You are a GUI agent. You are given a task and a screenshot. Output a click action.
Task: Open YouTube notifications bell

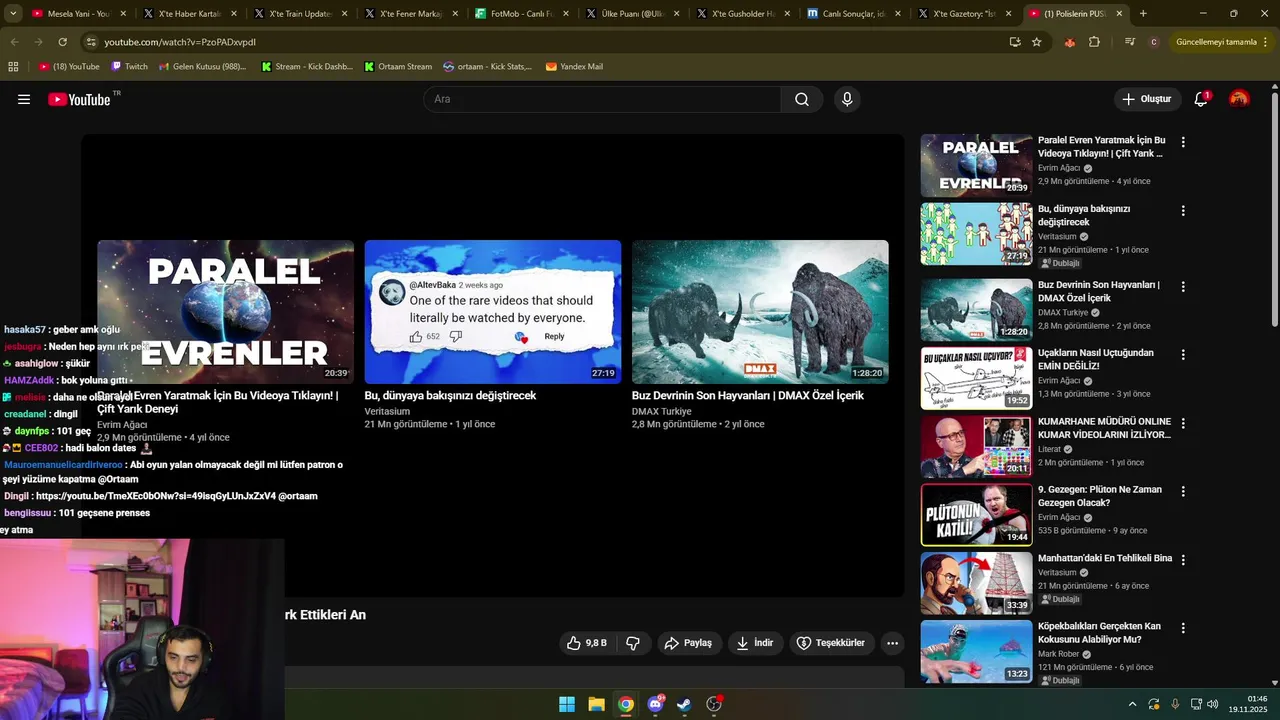[x=1201, y=99]
